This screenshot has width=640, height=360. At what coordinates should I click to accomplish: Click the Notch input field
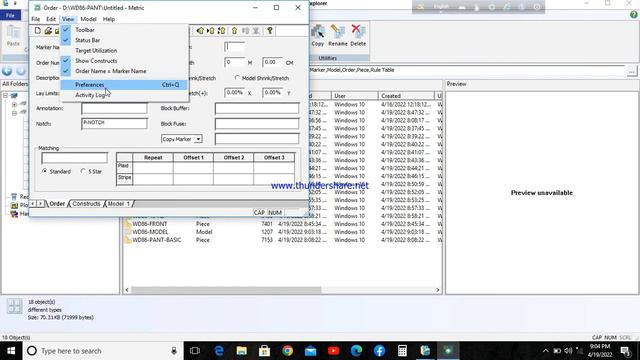[114, 124]
